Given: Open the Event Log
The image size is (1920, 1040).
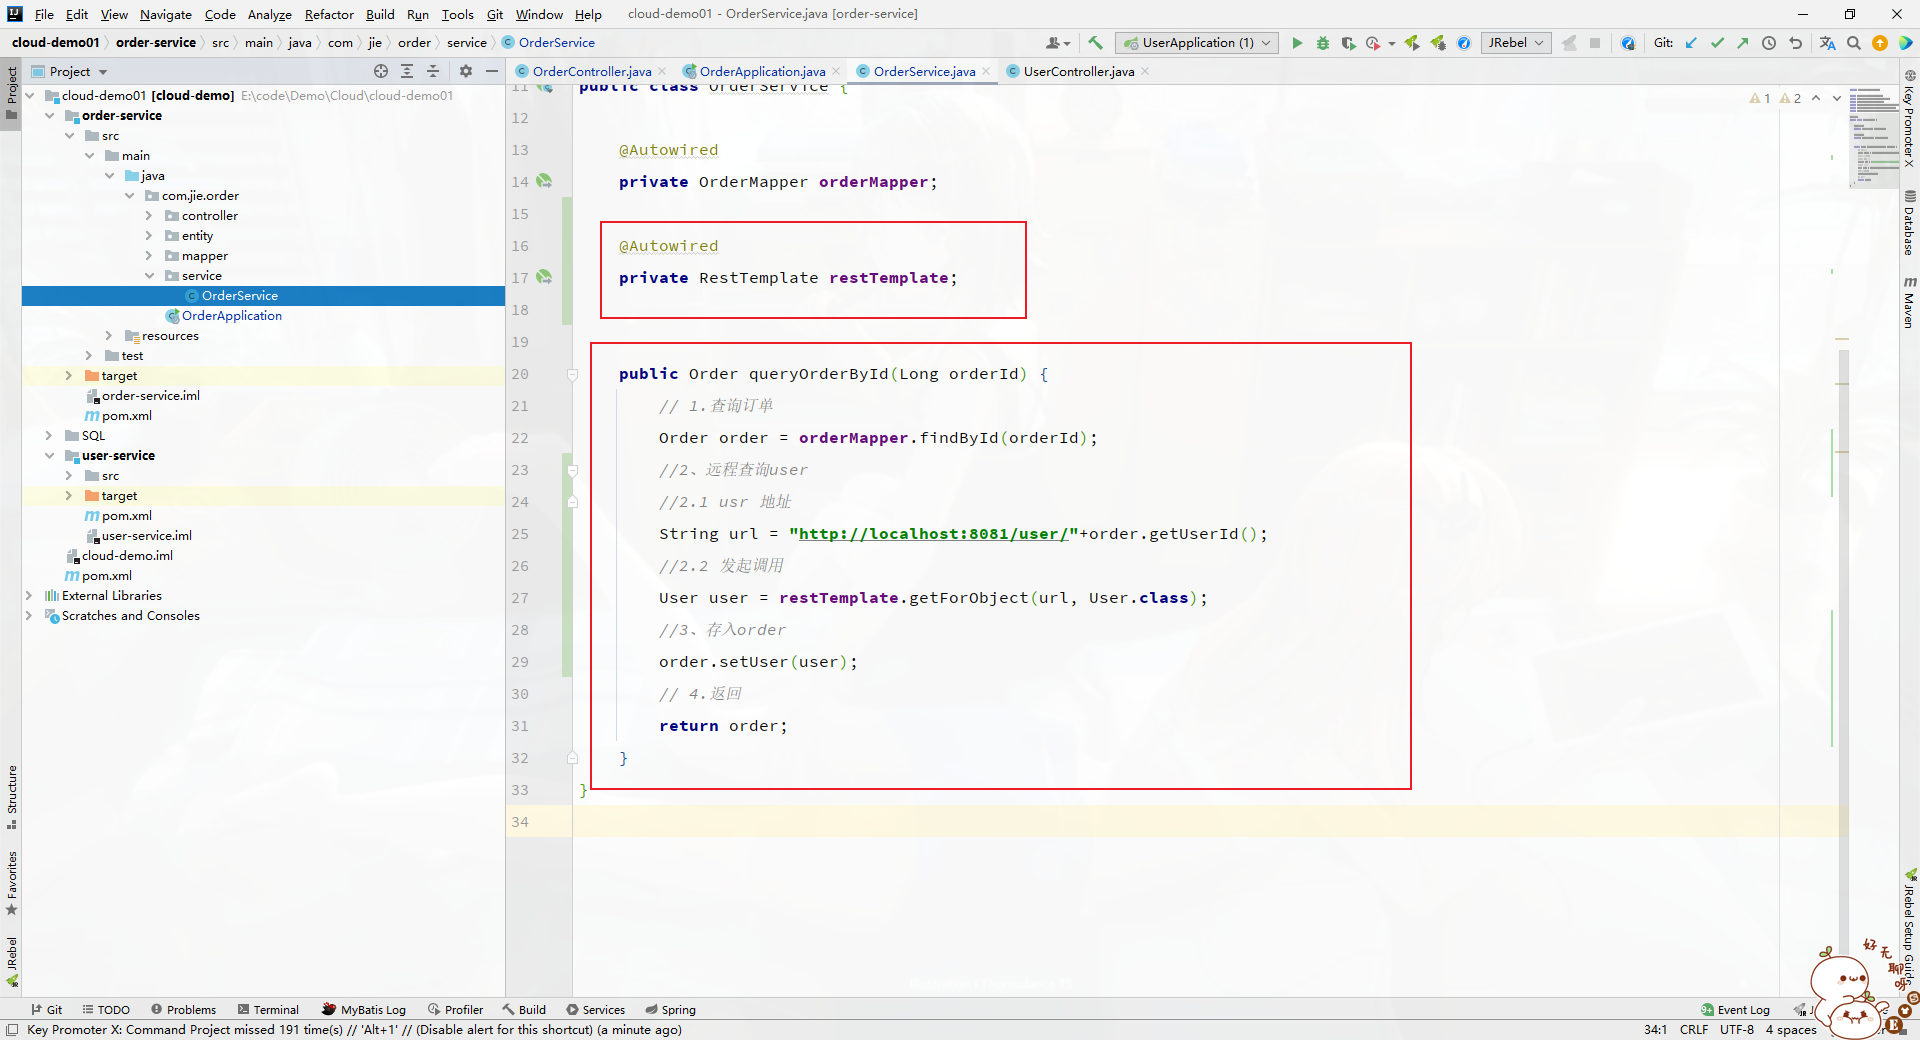Looking at the screenshot, I should [1735, 1010].
